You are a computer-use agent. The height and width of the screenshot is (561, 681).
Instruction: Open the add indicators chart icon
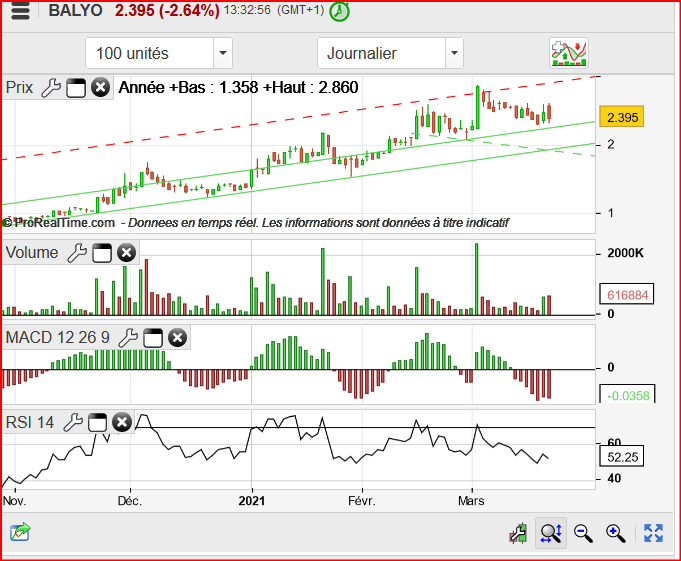pos(569,53)
